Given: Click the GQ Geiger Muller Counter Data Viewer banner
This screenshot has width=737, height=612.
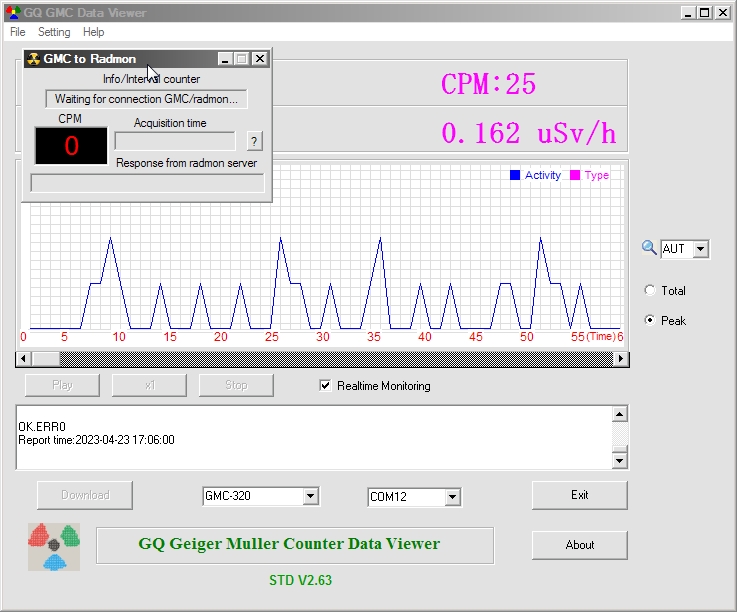Looking at the screenshot, I should (295, 545).
